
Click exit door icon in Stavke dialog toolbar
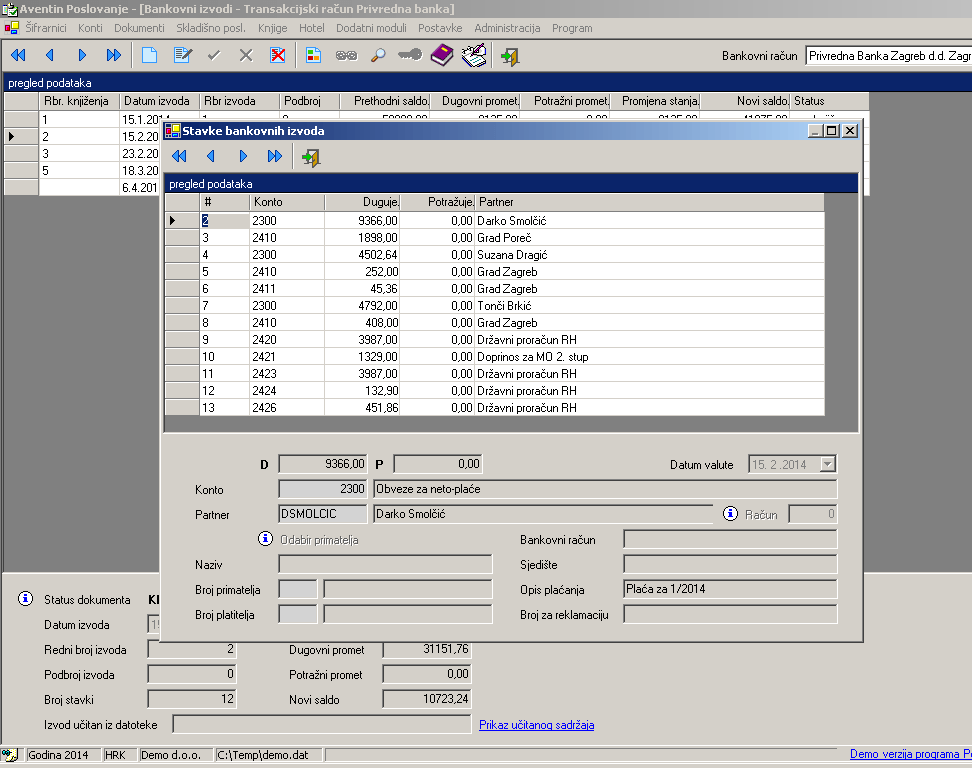click(311, 156)
